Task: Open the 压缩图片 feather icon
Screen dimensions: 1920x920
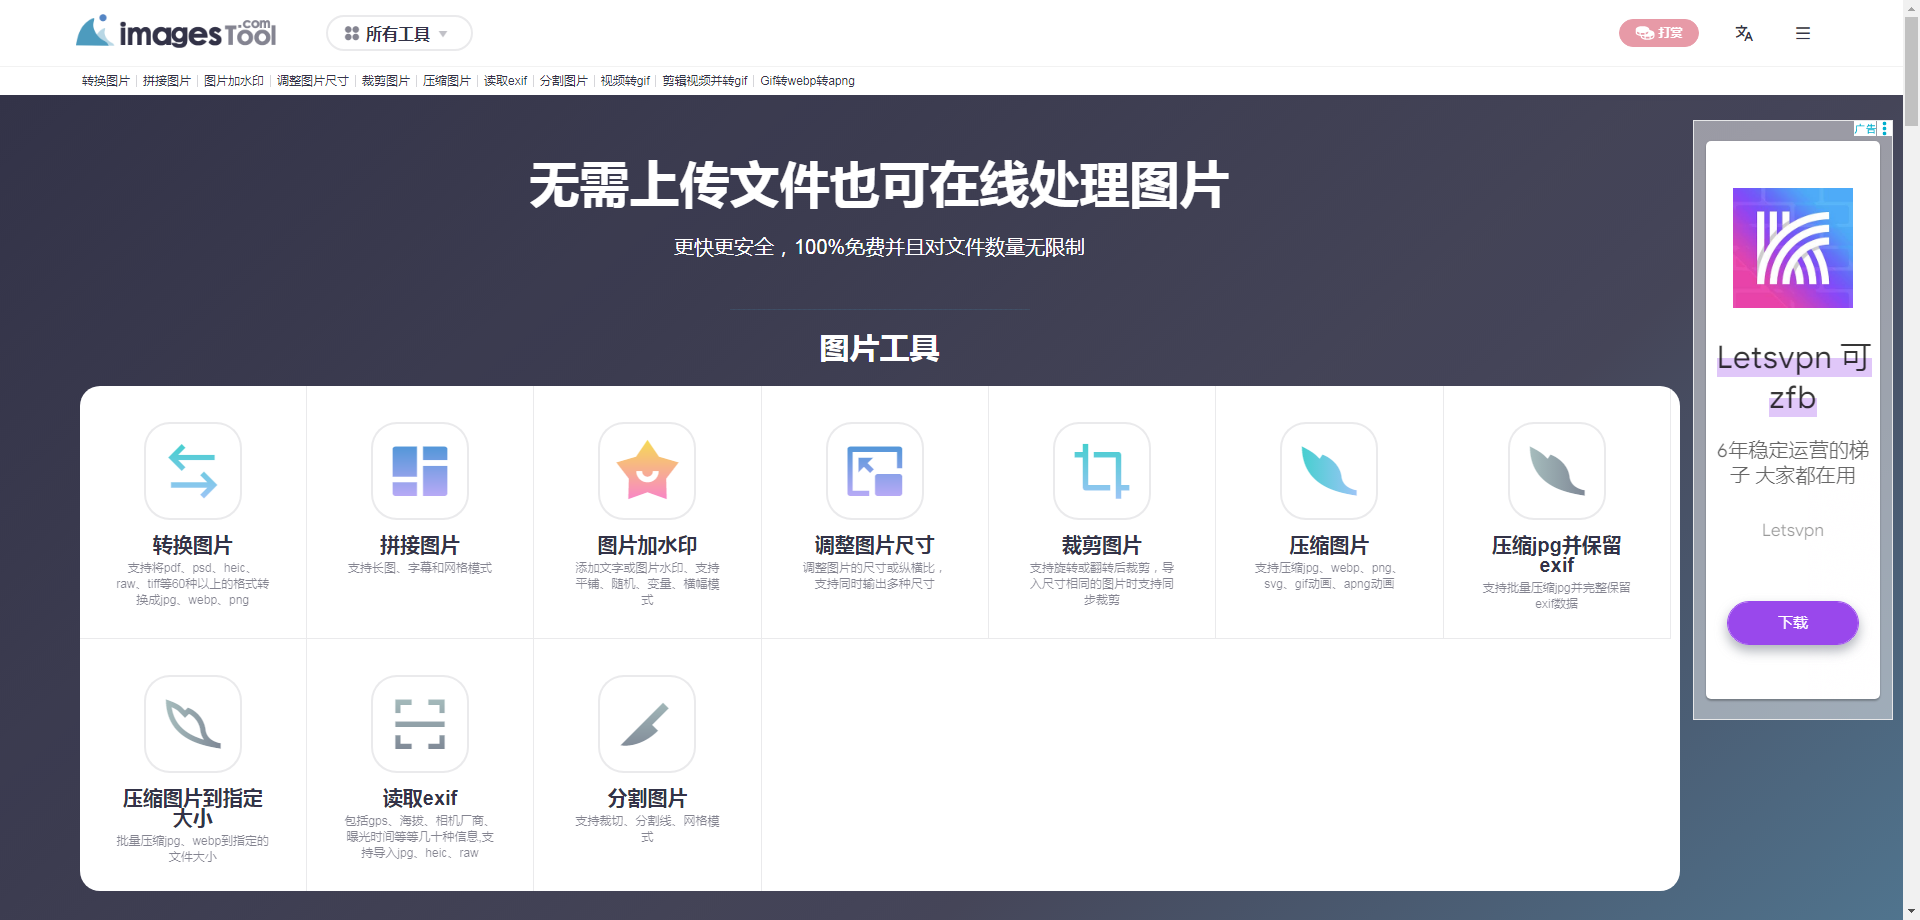Action: coord(1329,471)
